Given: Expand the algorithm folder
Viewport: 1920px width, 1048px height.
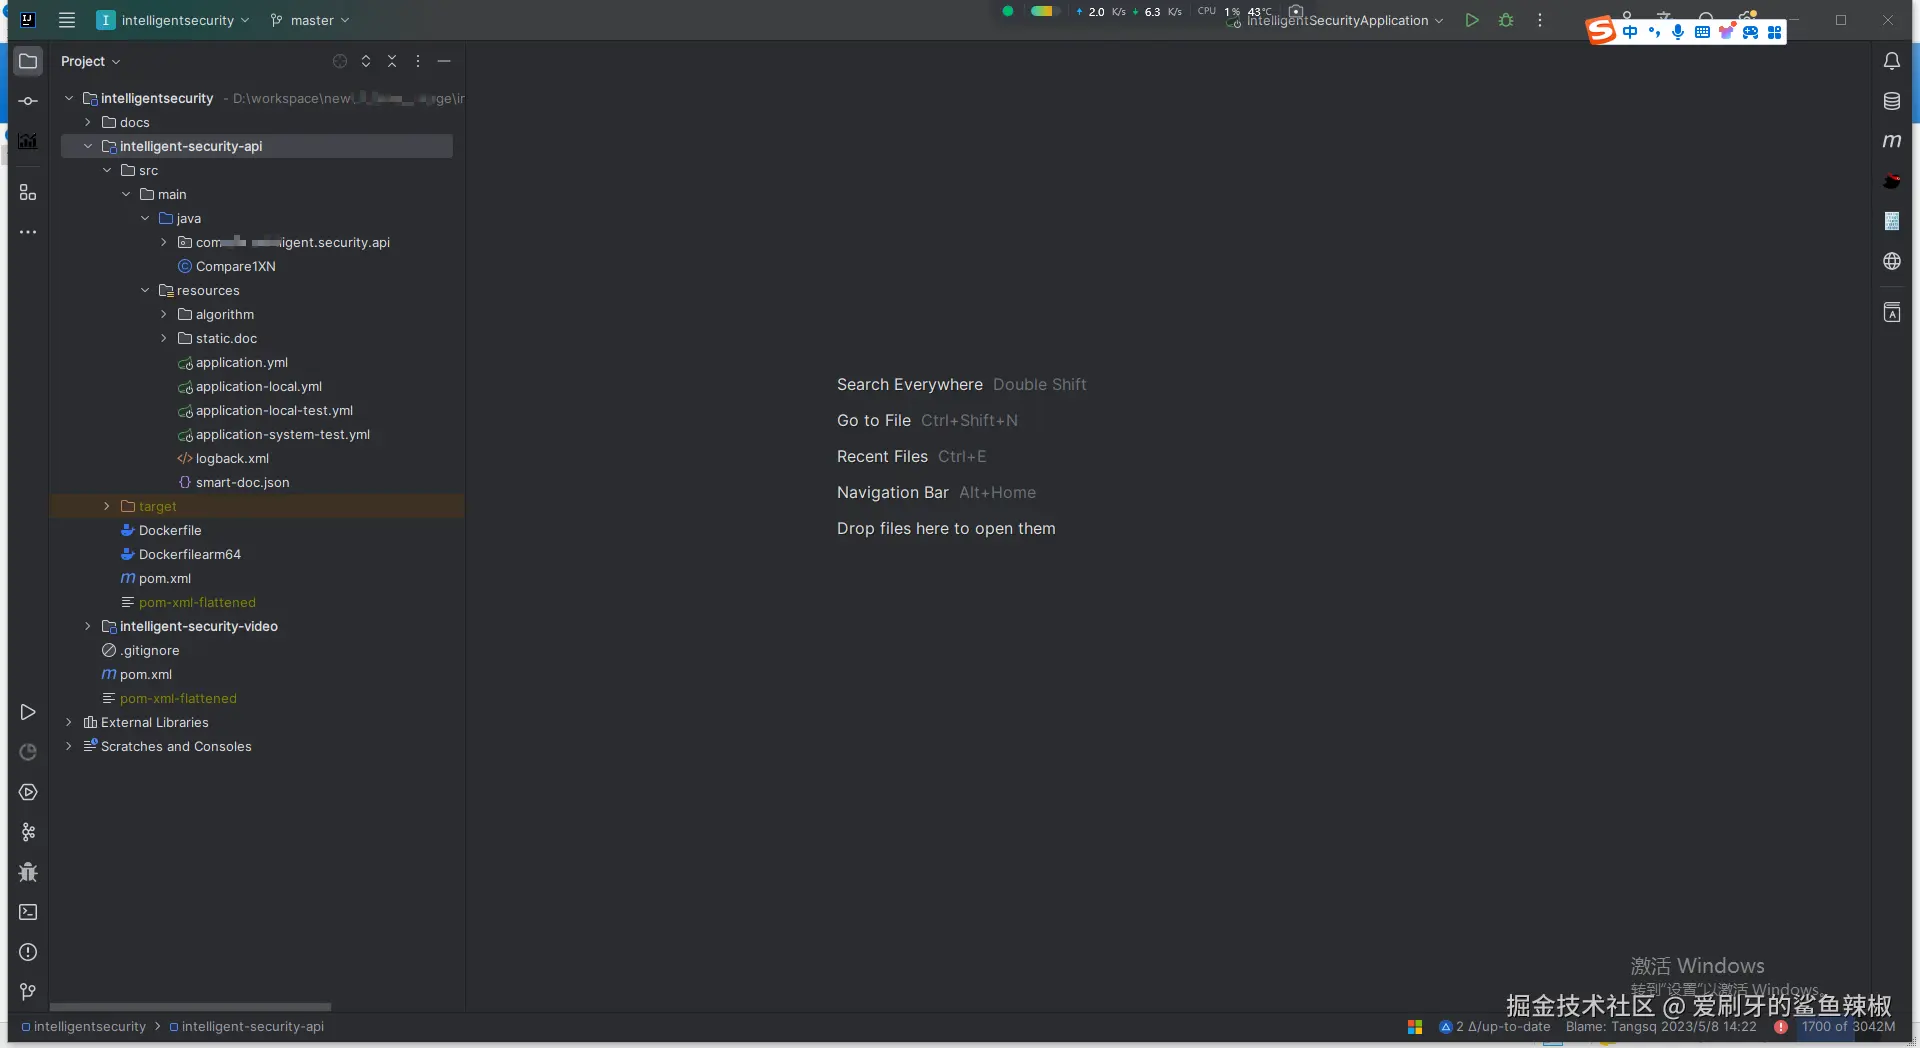Looking at the screenshot, I should 164,314.
